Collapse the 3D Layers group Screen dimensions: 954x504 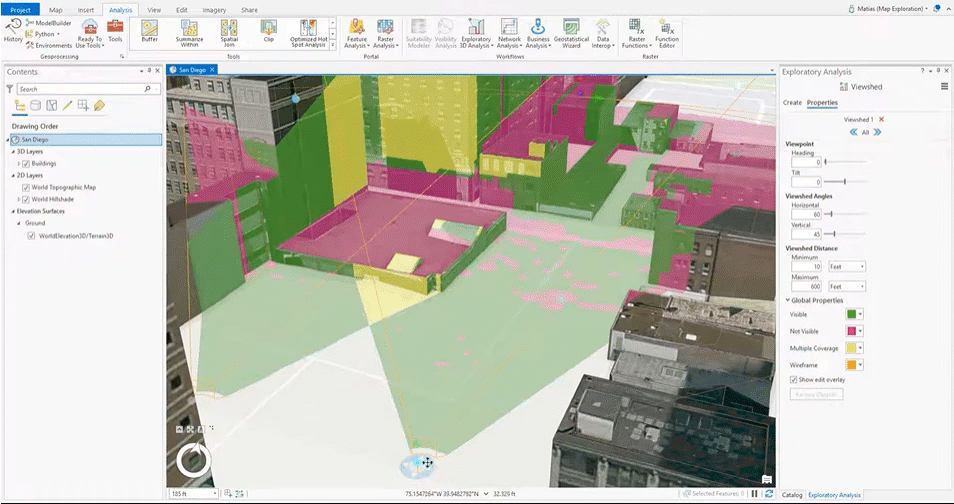point(13,152)
